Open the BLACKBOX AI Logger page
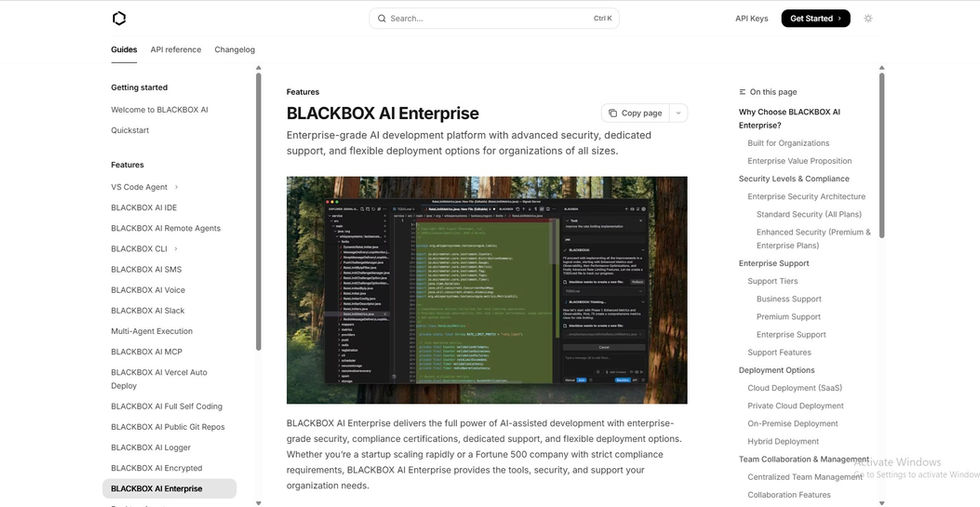 pyautogui.click(x=151, y=448)
